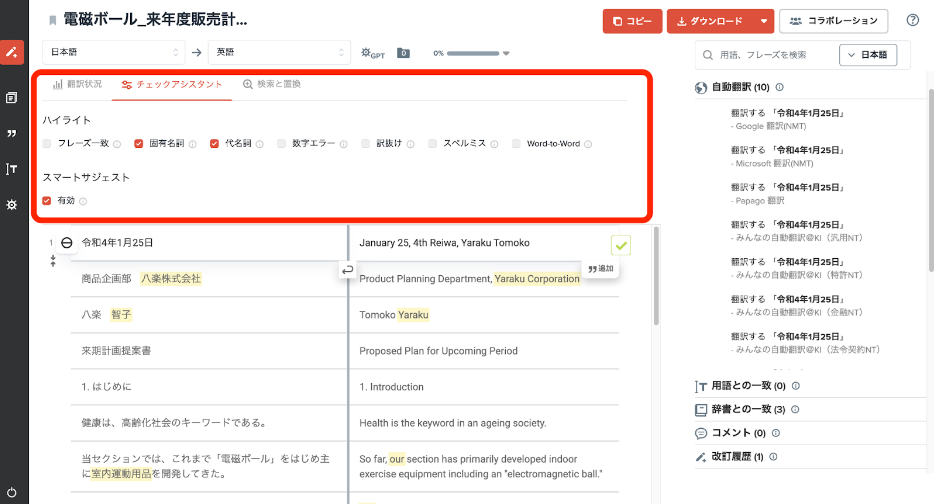Image resolution: width=948 pixels, height=504 pixels.
Task: Enable the フレーズ一致 highlight checkbox
Action: [47, 144]
